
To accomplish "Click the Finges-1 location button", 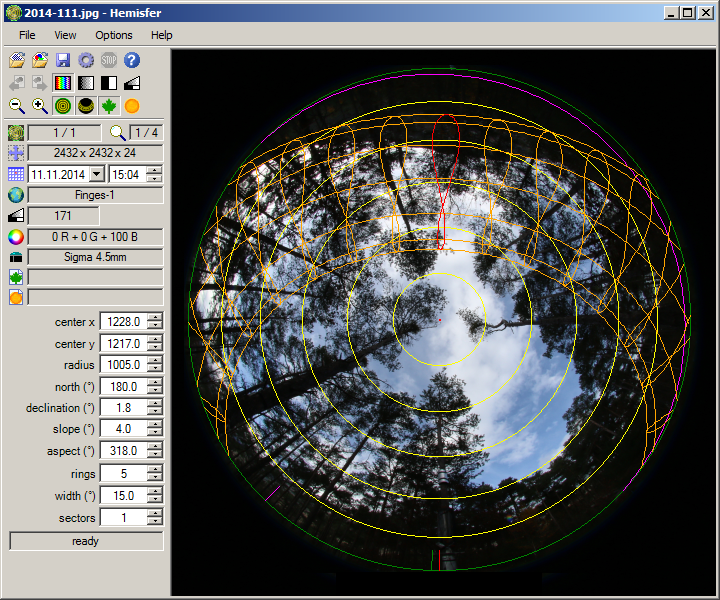I will pos(95,195).
